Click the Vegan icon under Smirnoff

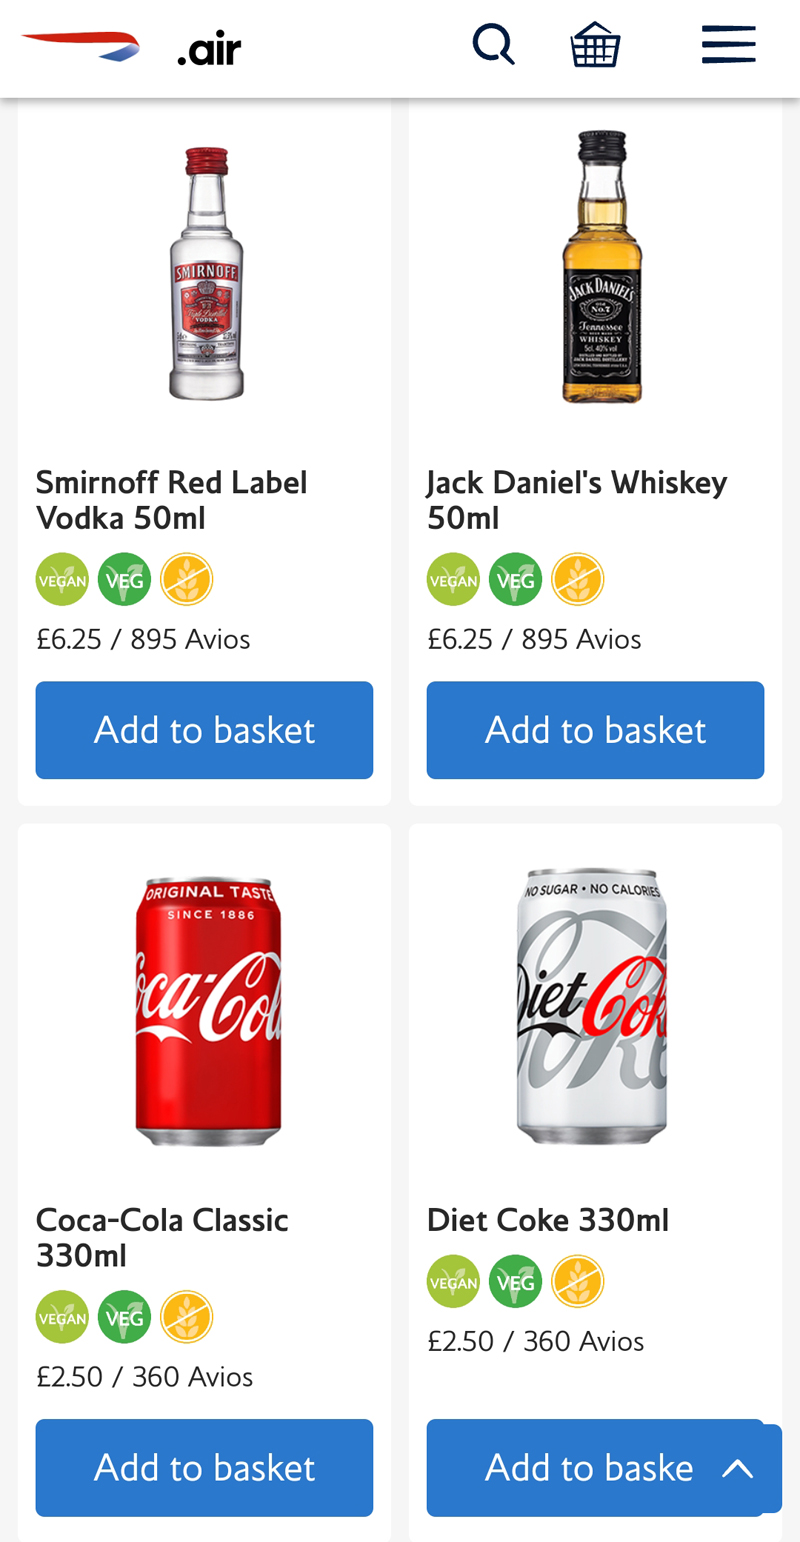[62, 579]
